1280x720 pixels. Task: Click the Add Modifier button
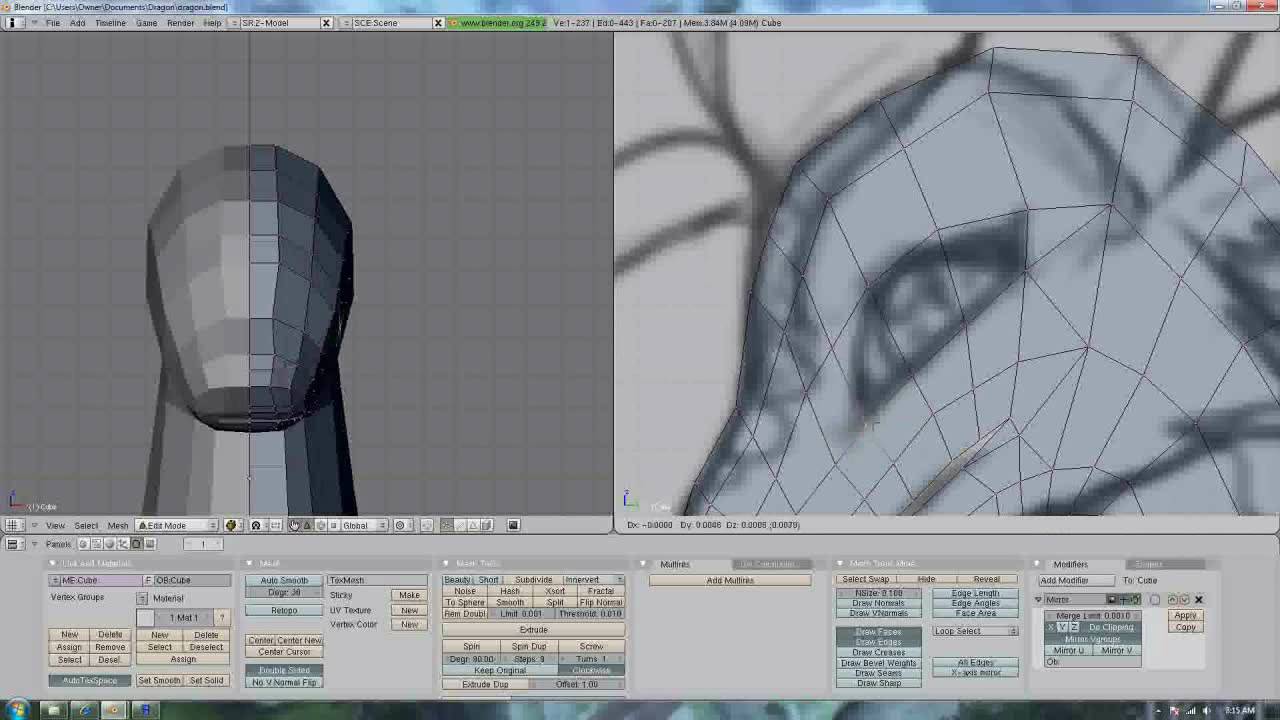(x=1077, y=580)
